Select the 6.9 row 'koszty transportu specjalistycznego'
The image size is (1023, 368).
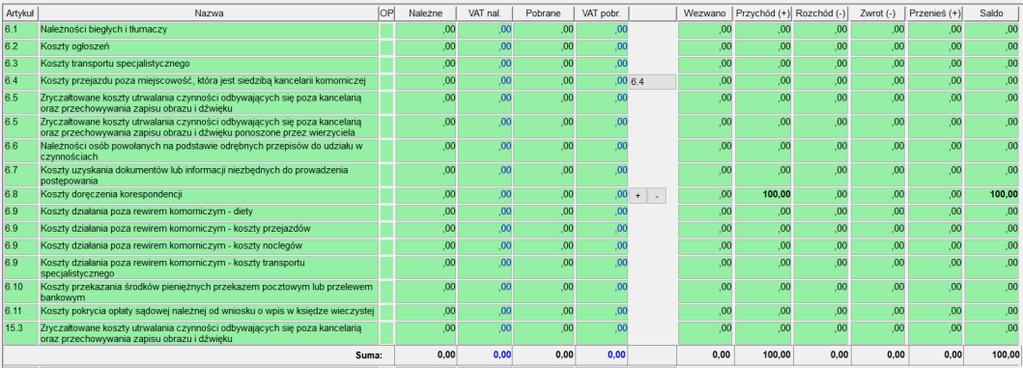[x=208, y=268]
